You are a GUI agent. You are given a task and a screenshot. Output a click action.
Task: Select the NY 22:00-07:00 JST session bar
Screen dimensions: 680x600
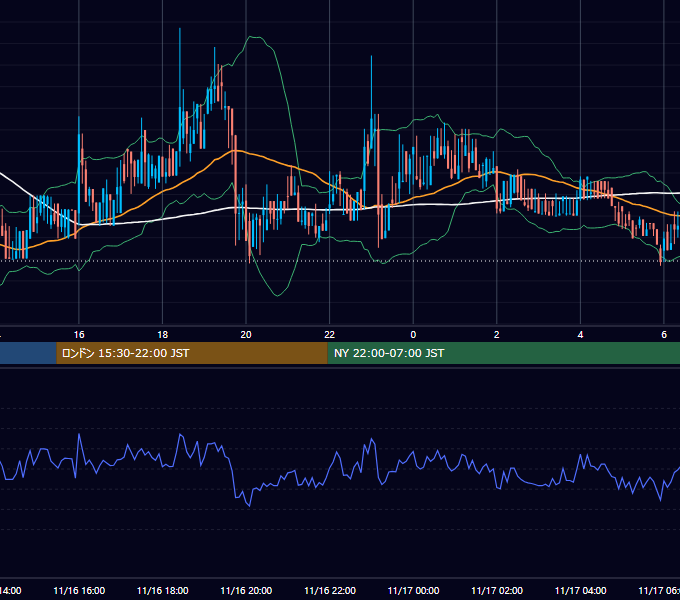pos(503,353)
